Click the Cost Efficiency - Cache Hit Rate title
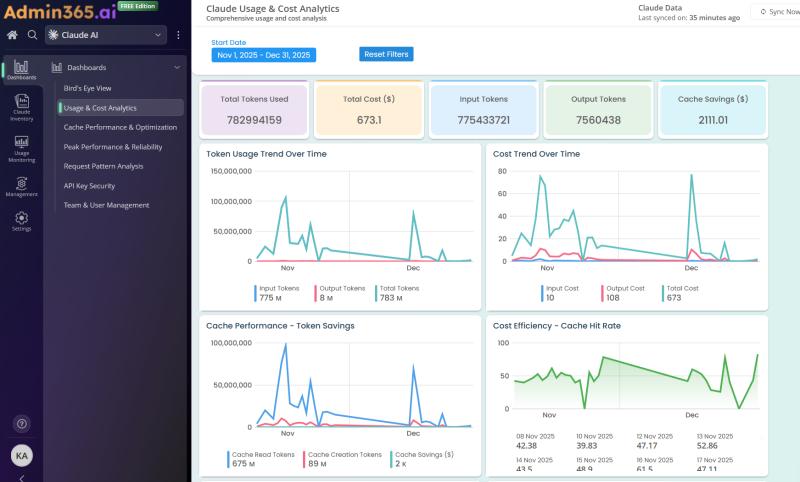 click(x=557, y=326)
